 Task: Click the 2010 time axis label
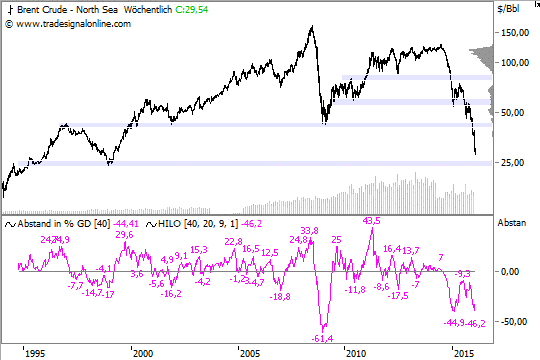pos(356,354)
